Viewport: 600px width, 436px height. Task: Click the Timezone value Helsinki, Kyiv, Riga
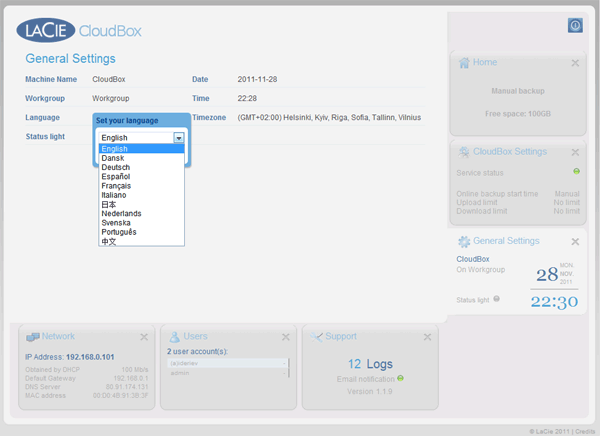pos(329,118)
